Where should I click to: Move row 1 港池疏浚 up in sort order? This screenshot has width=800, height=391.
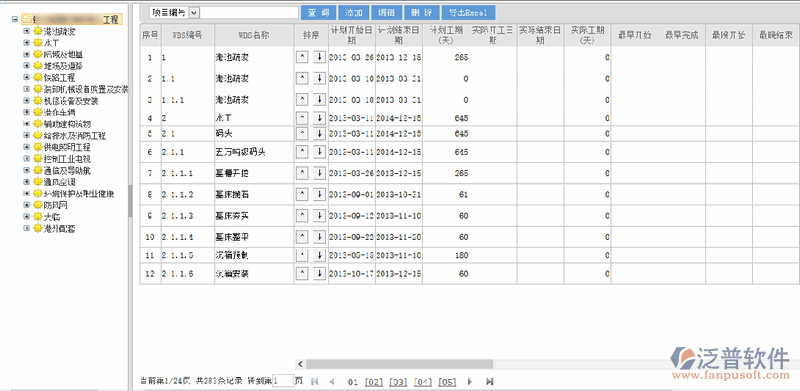[302, 58]
